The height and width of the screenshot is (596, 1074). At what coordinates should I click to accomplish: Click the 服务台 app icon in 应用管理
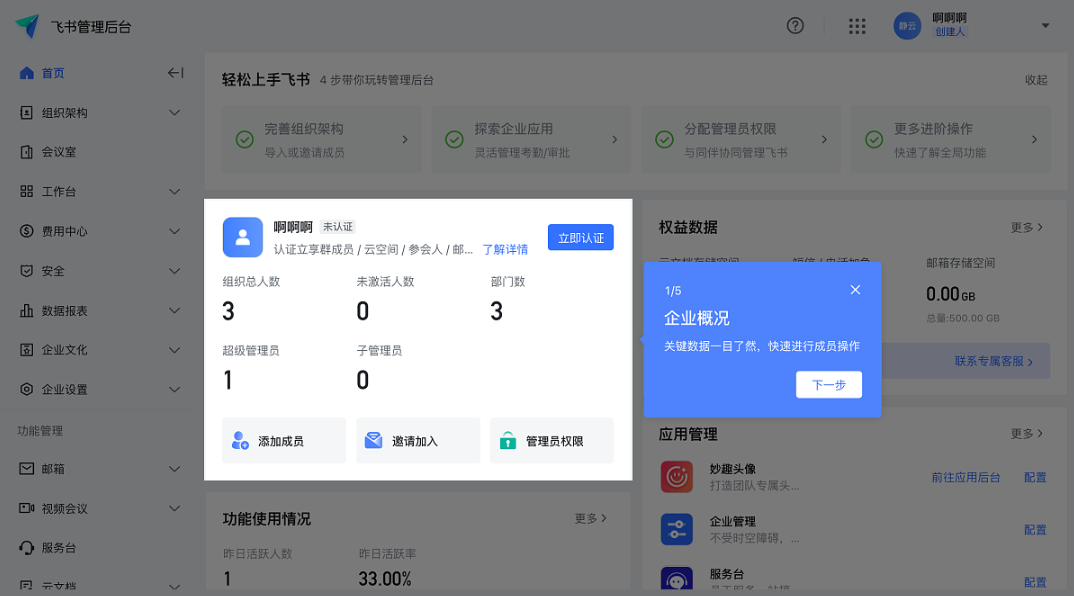677,578
